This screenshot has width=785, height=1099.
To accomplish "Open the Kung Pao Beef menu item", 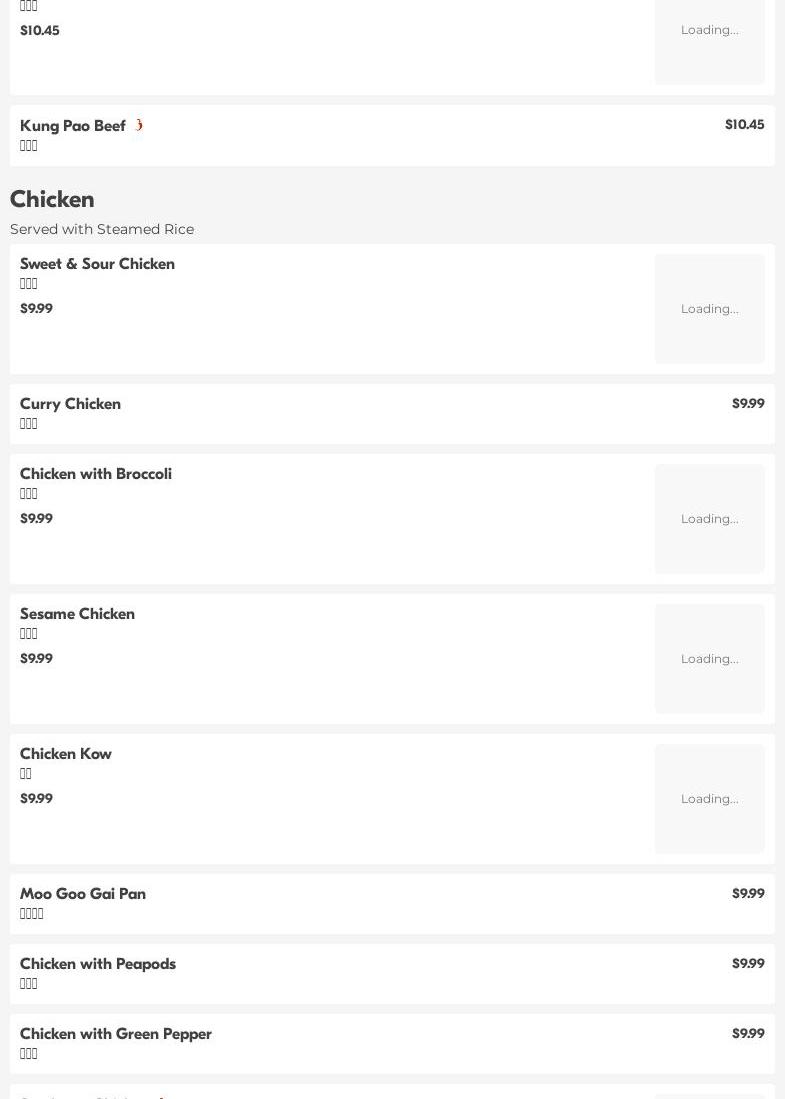I will [392, 135].
